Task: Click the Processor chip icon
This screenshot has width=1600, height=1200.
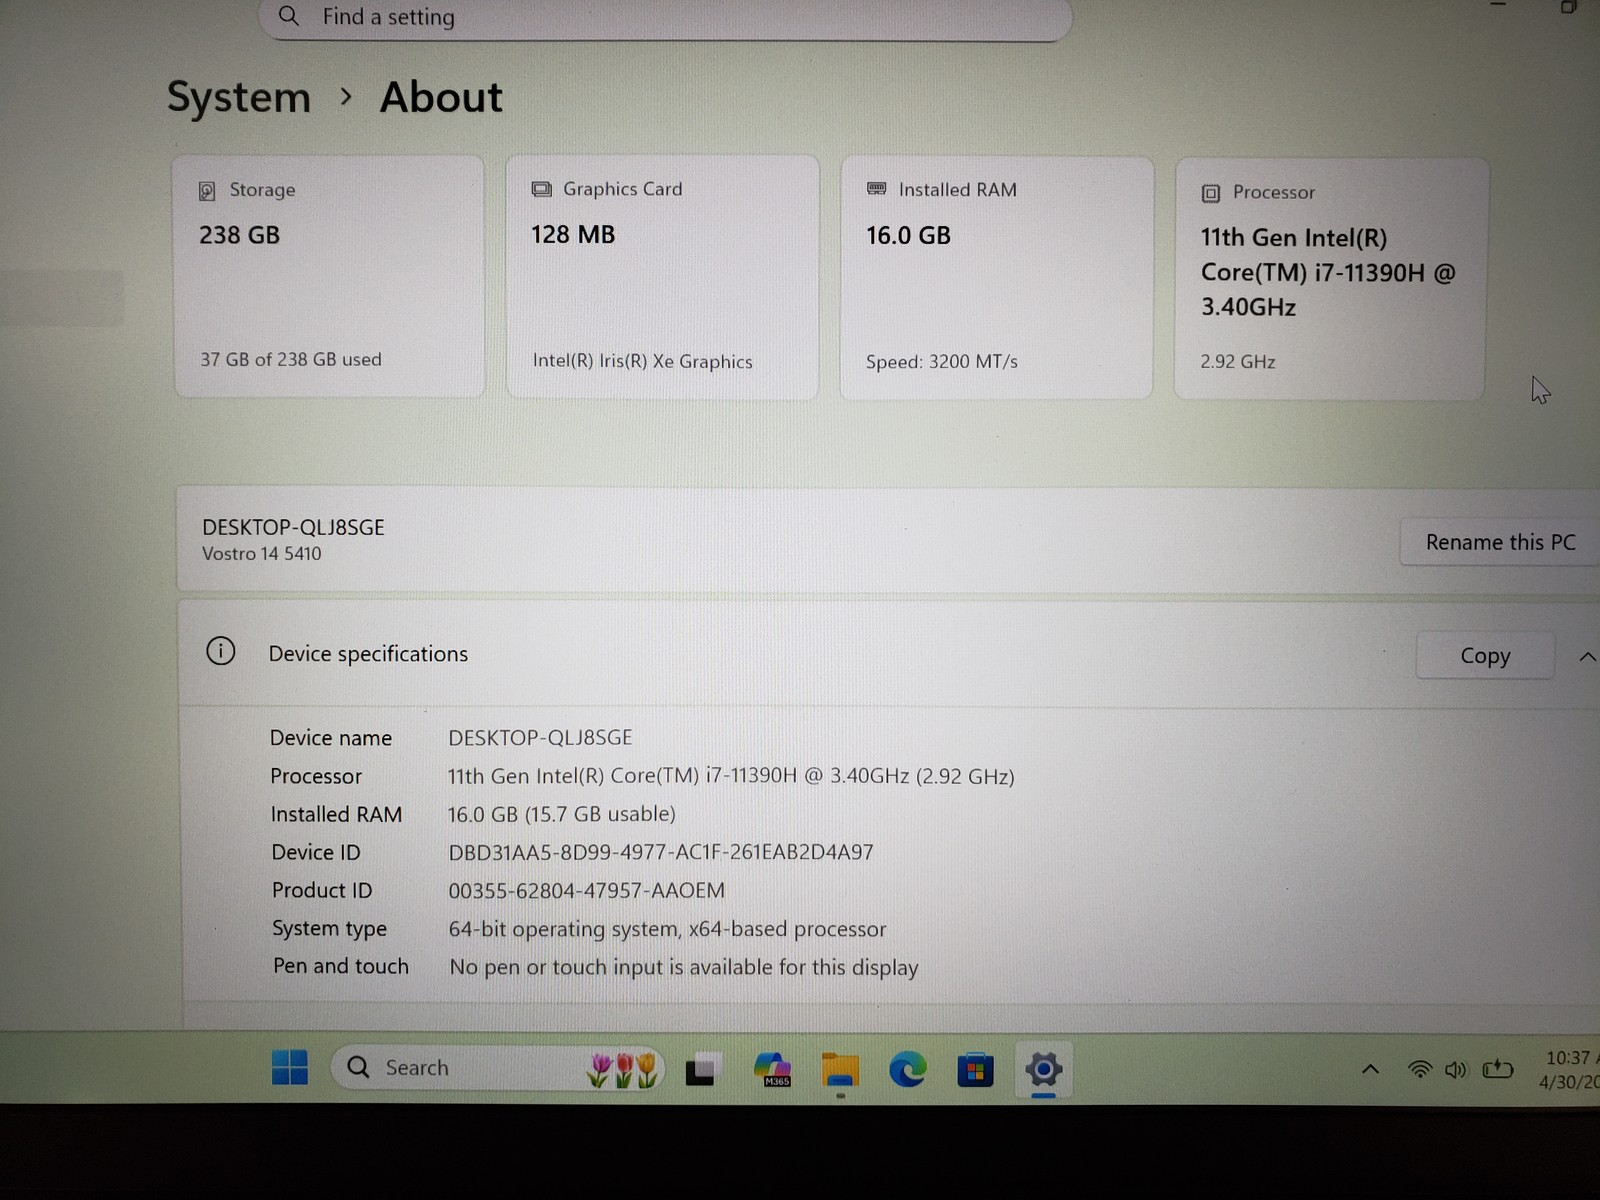Action: pyautogui.click(x=1211, y=193)
